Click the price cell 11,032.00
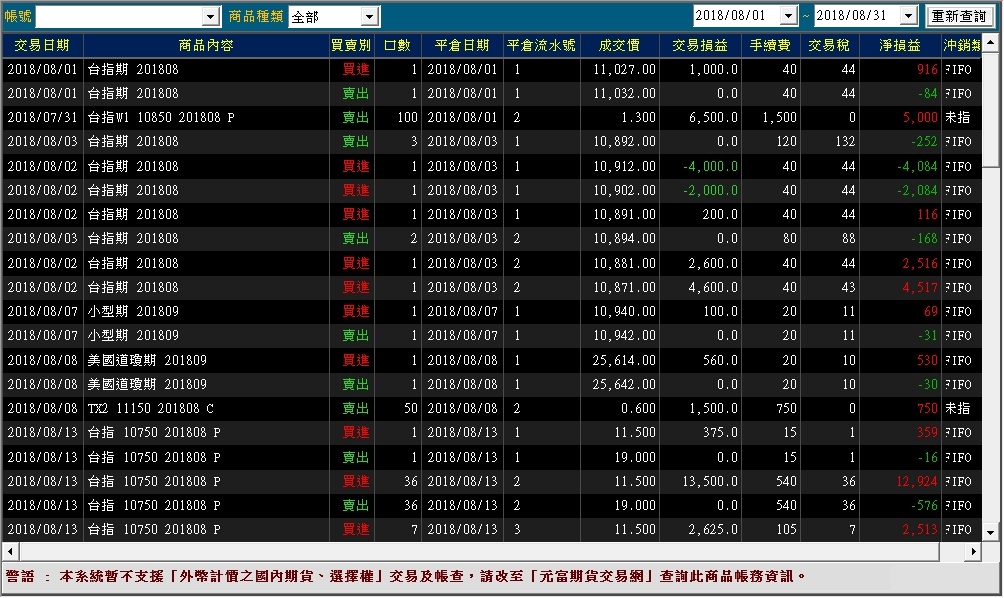The width and height of the screenshot is (1004, 598). (x=624, y=93)
